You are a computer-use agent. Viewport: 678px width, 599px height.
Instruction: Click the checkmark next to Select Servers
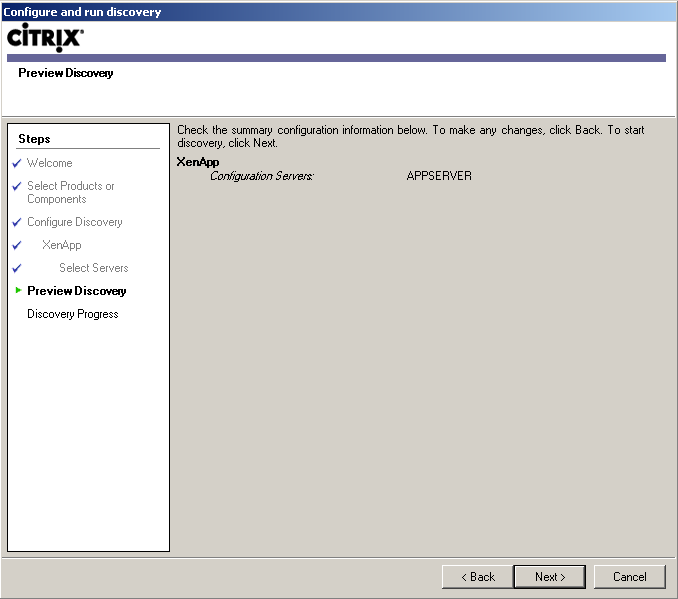click(x=17, y=268)
